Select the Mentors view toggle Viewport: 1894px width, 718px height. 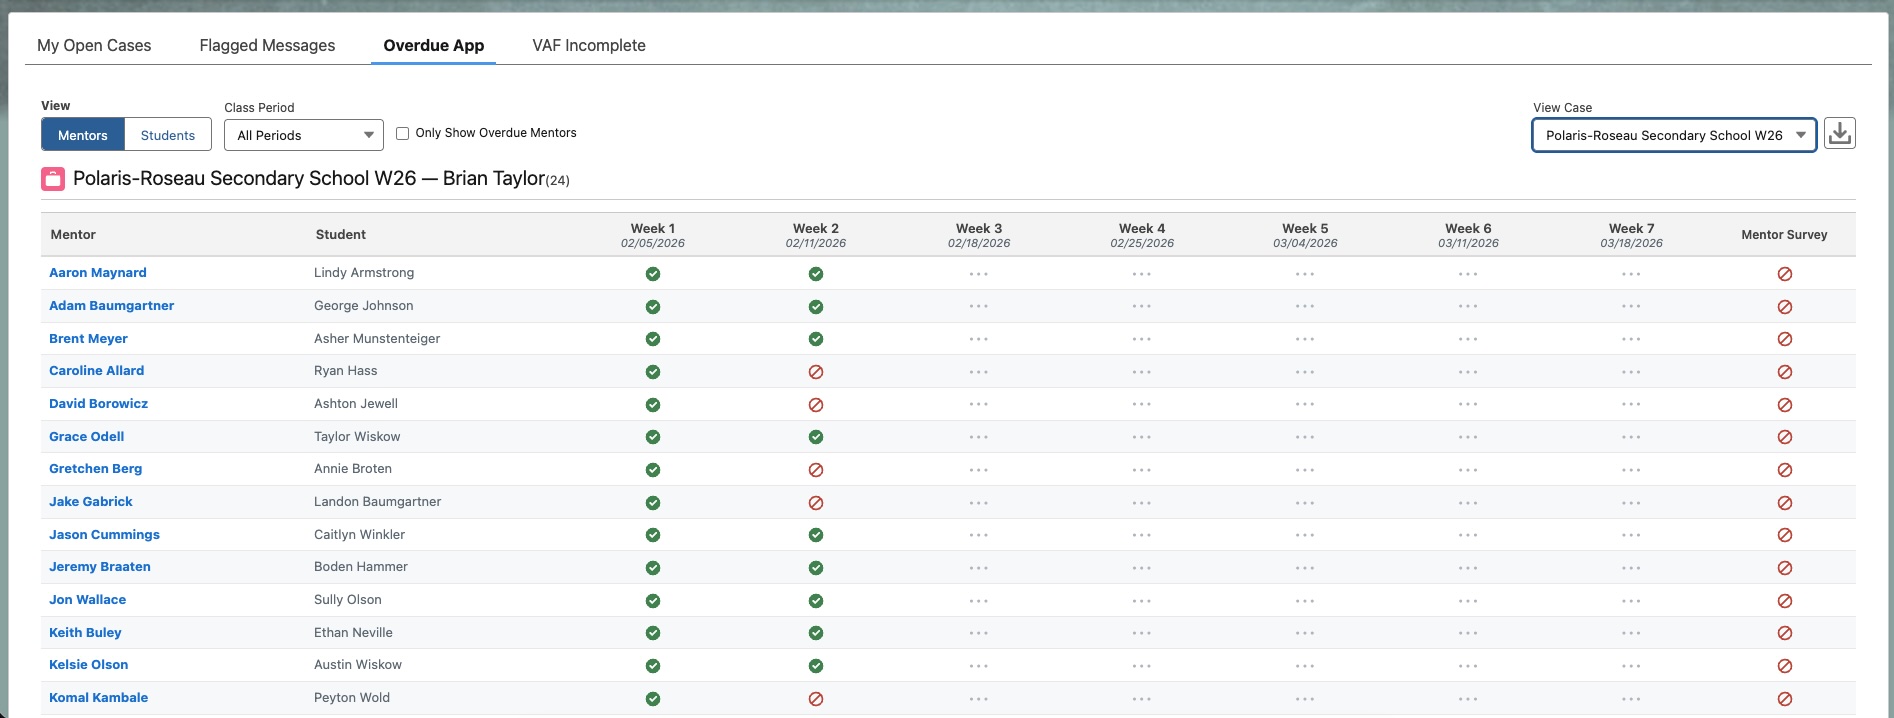(83, 135)
